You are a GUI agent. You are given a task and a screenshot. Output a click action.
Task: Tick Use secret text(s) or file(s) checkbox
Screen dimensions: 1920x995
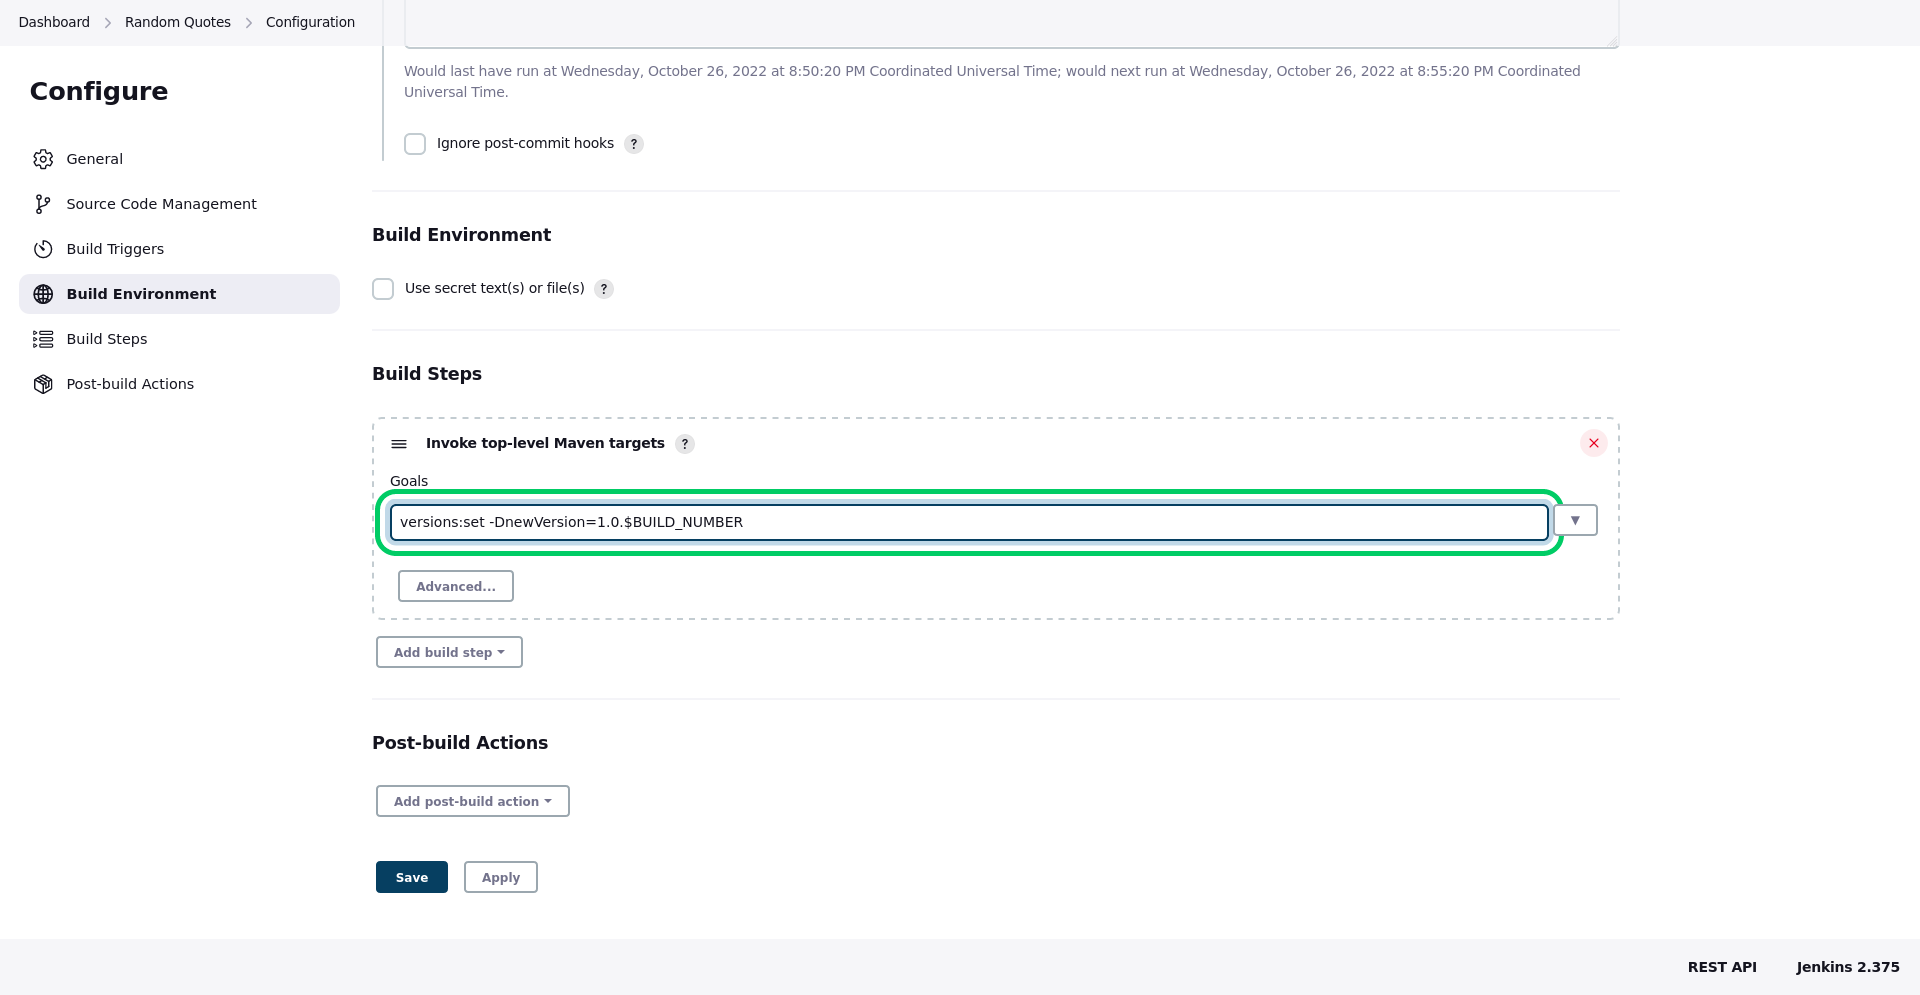(x=383, y=289)
